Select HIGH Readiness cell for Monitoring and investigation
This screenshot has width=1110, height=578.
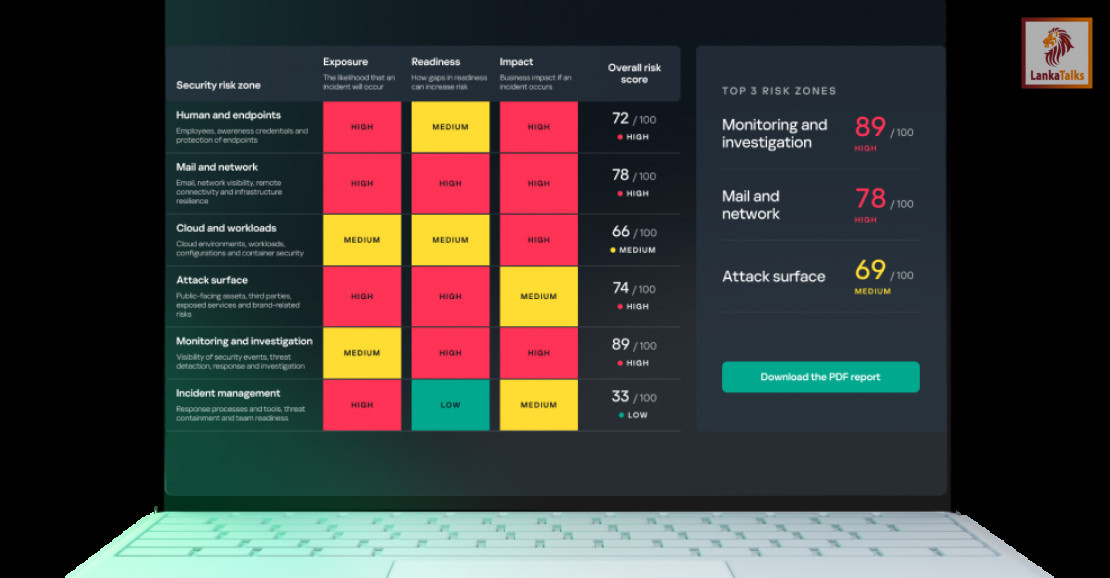450,353
